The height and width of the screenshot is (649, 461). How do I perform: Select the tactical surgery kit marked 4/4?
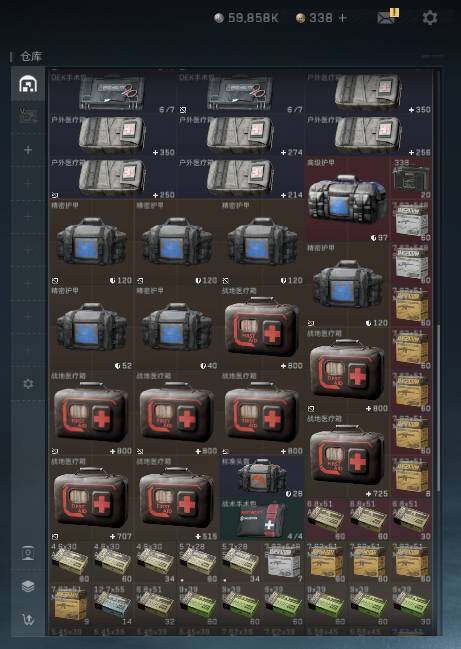click(262, 520)
